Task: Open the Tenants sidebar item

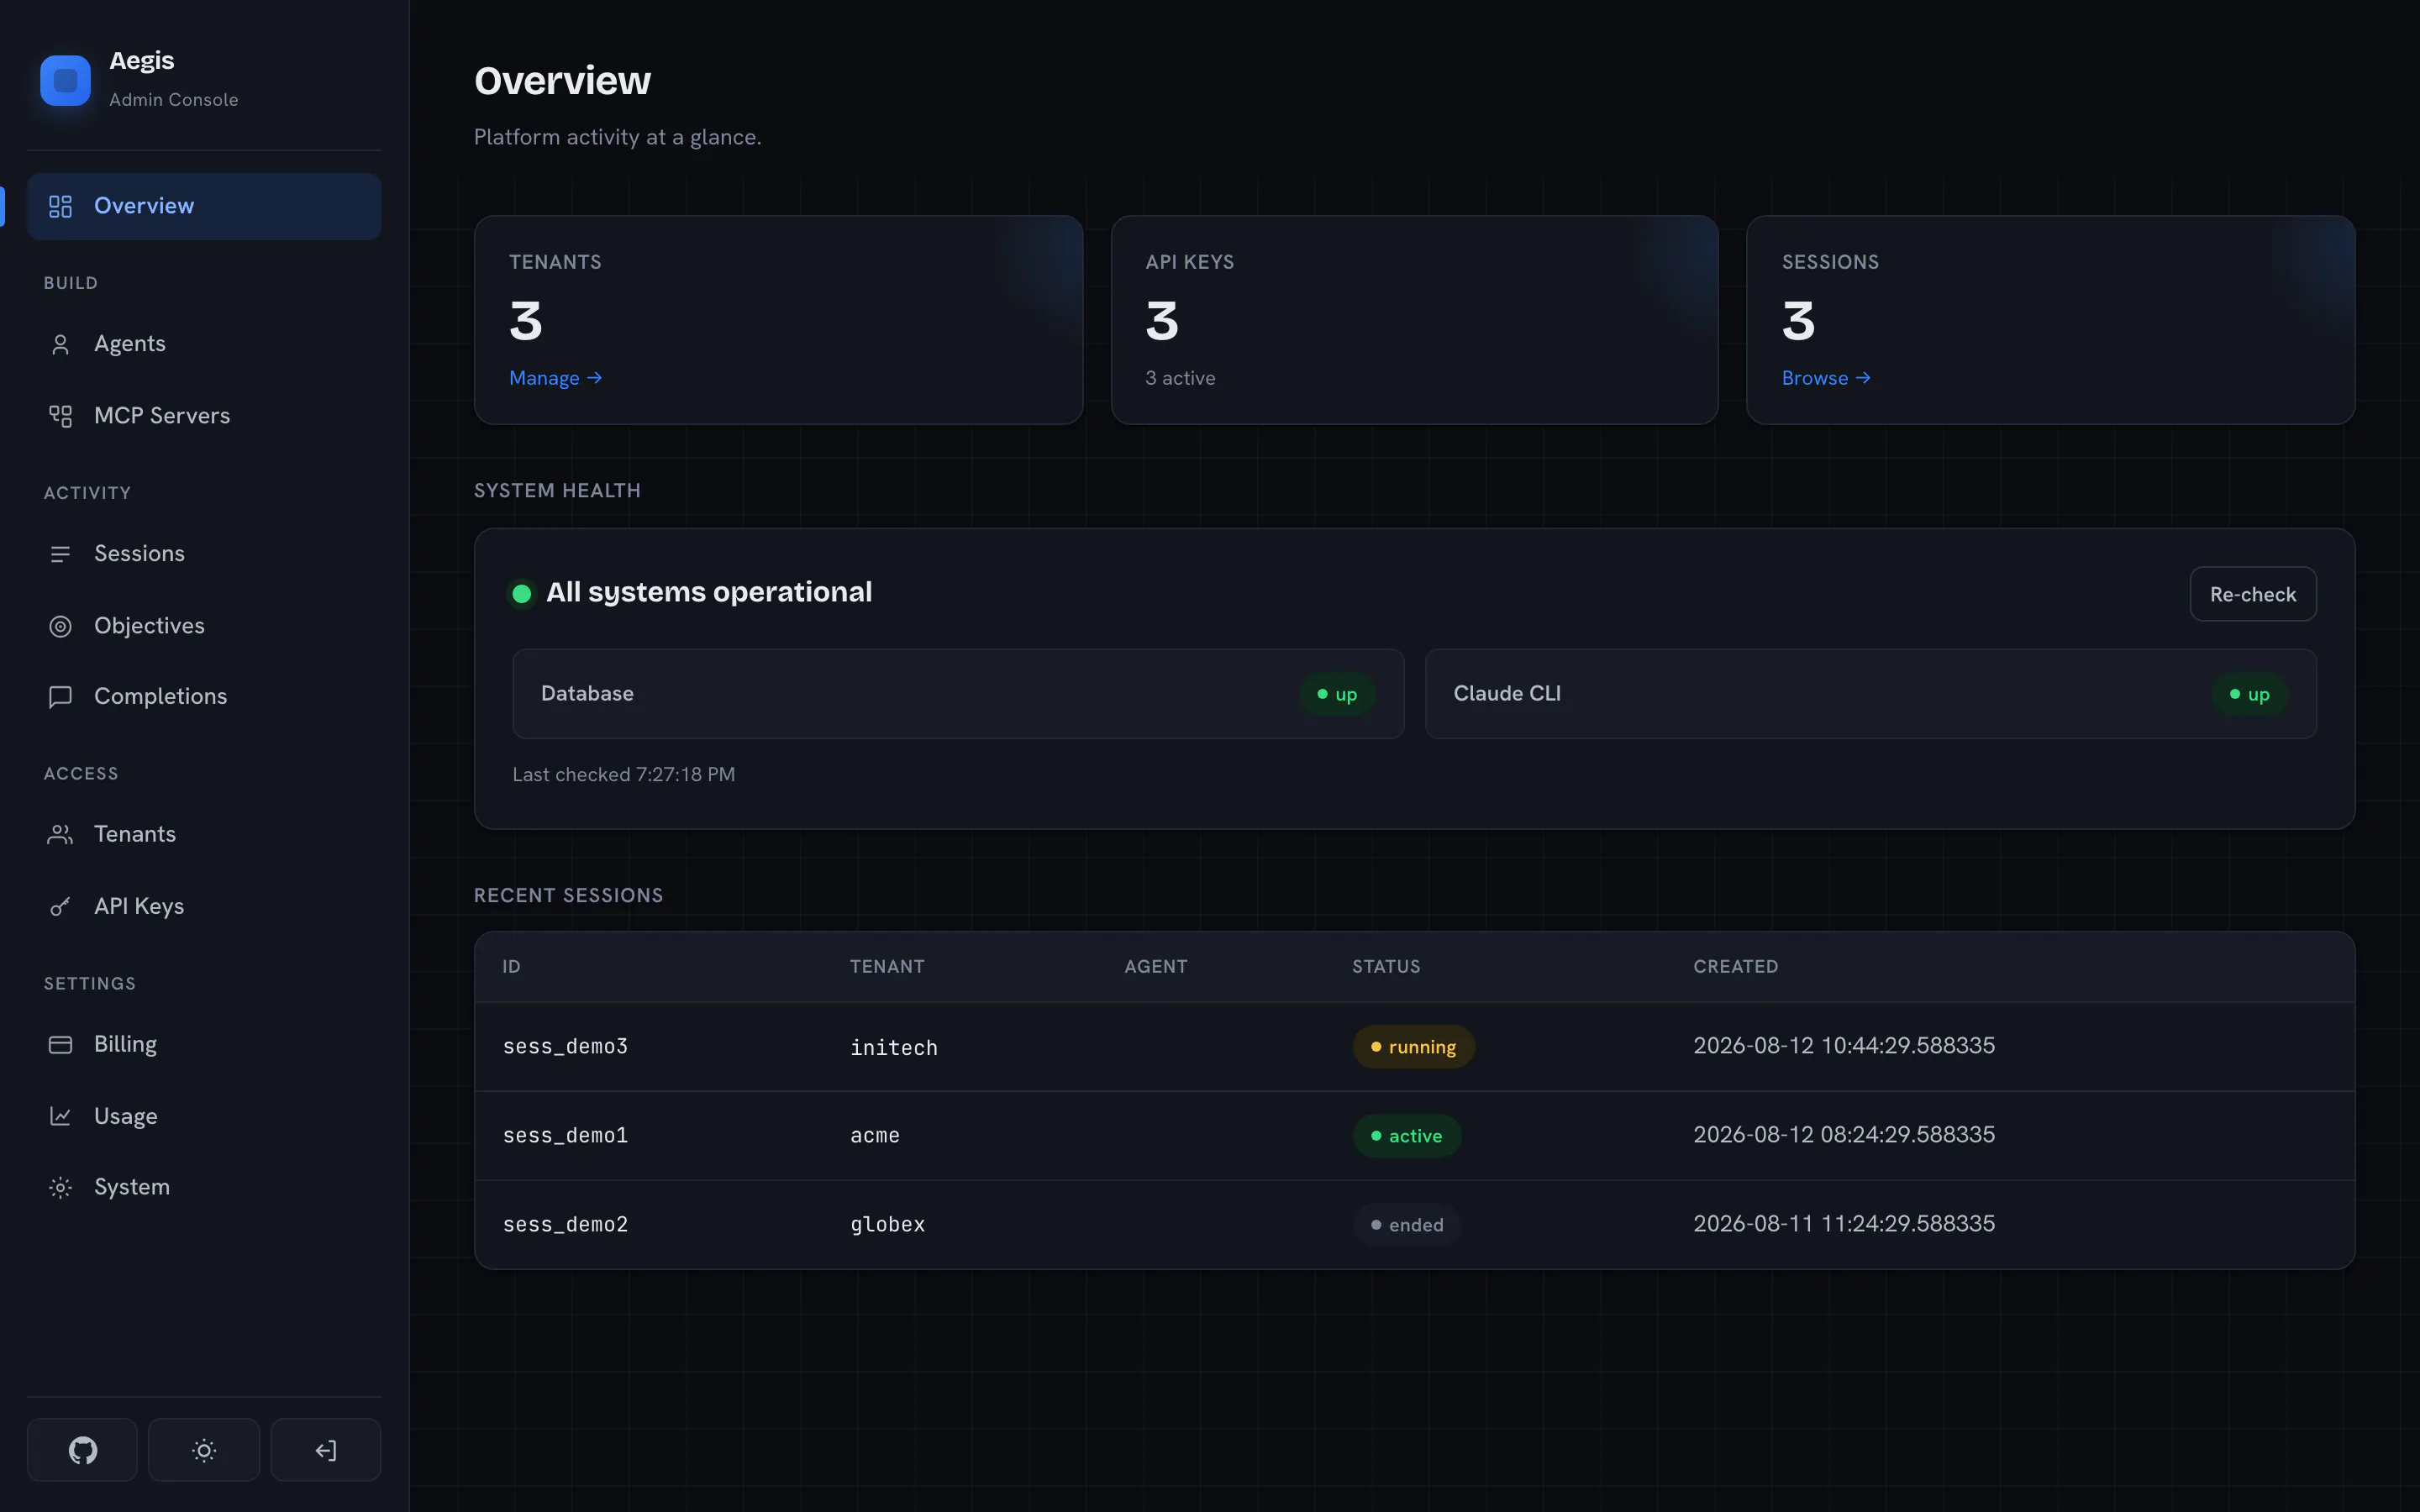Action: [x=204, y=834]
